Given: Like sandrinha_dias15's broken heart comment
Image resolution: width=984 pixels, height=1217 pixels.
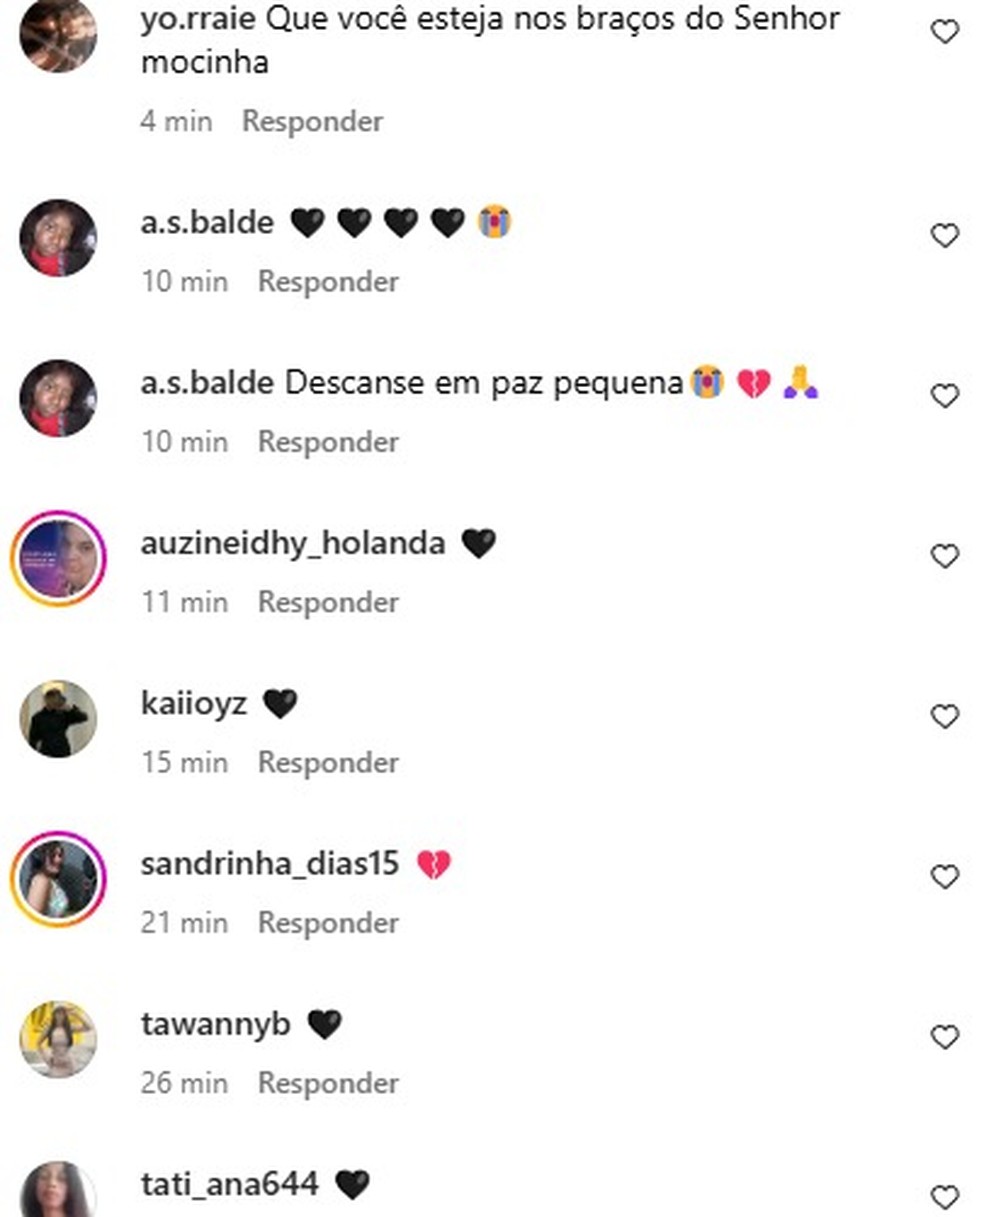Looking at the screenshot, I should coord(945,877).
